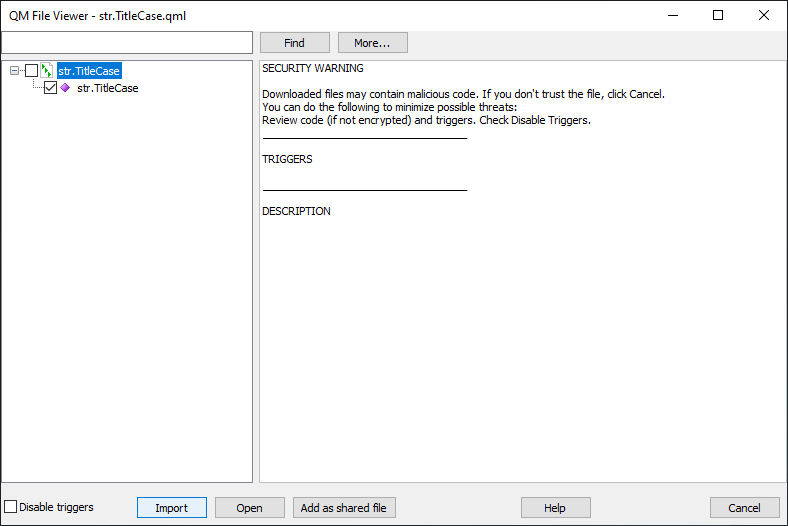Select the child str.TitleCase macro item
788x526 pixels.
tap(108, 88)
